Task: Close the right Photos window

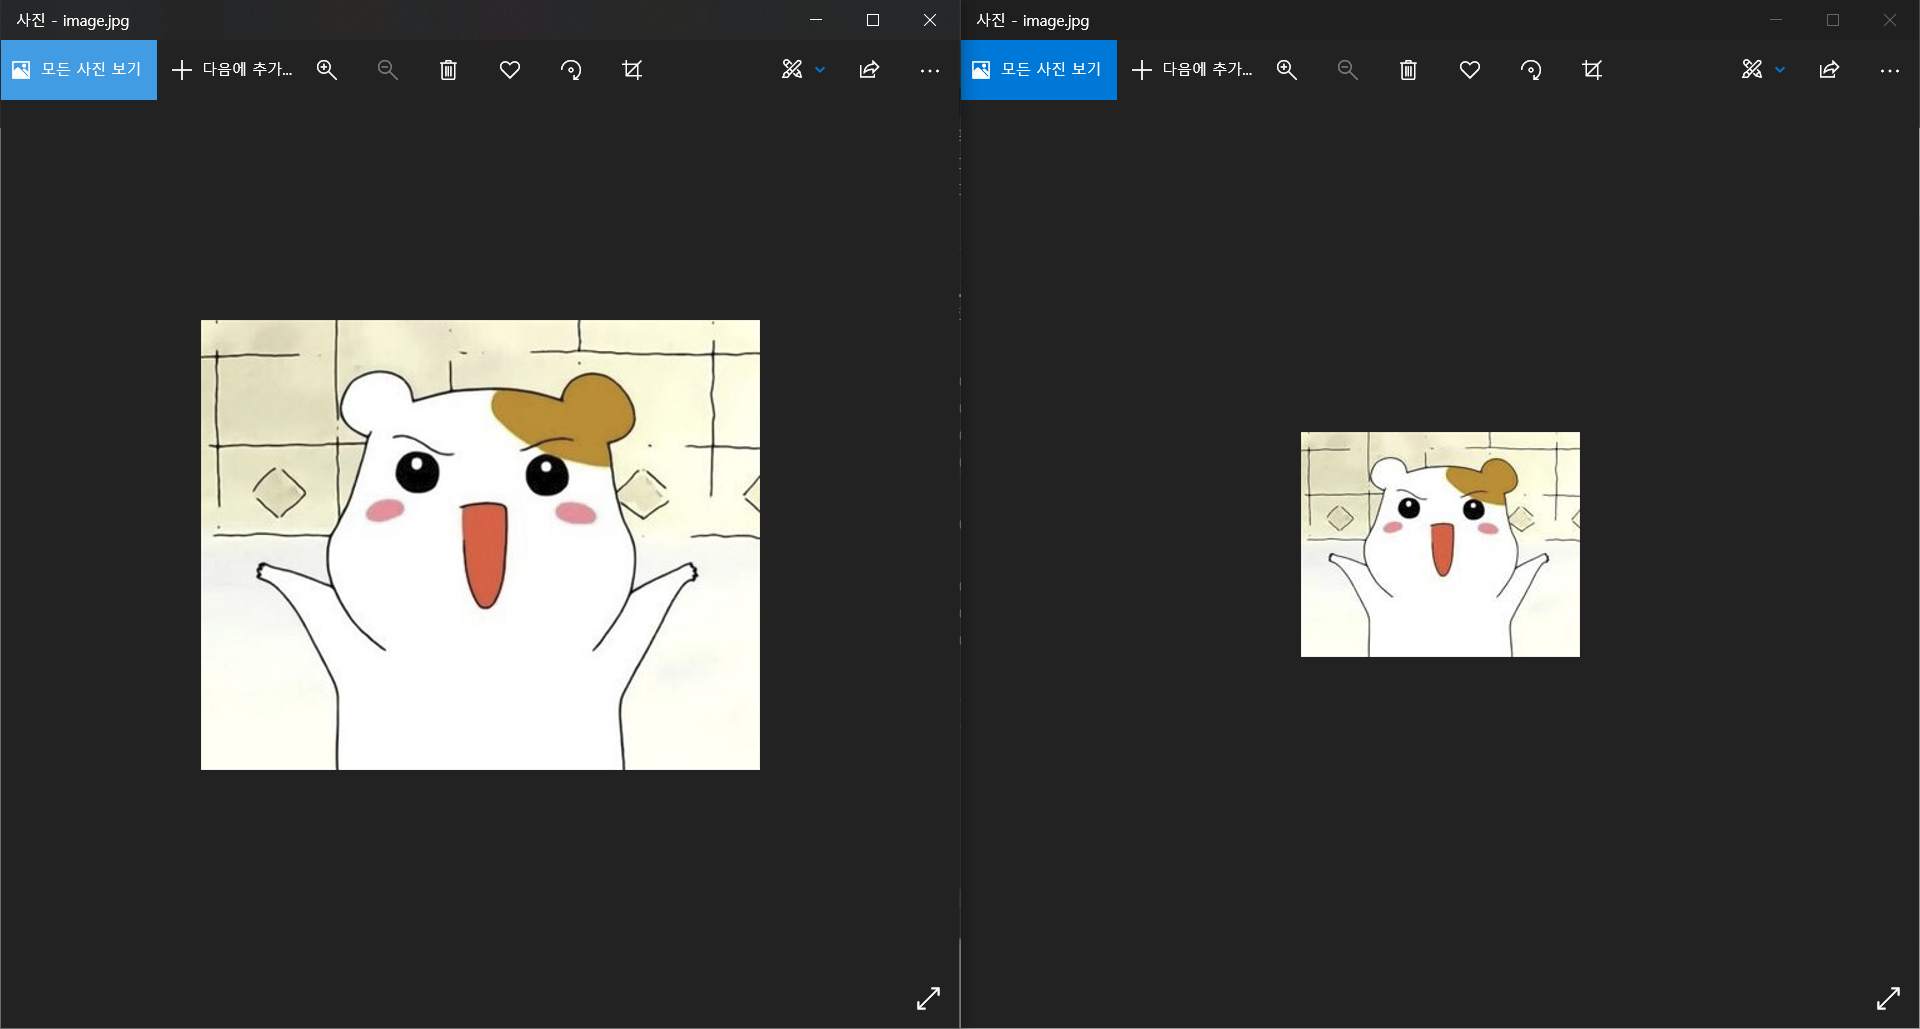Action: pyautogui.click(x=1890, y=20)
